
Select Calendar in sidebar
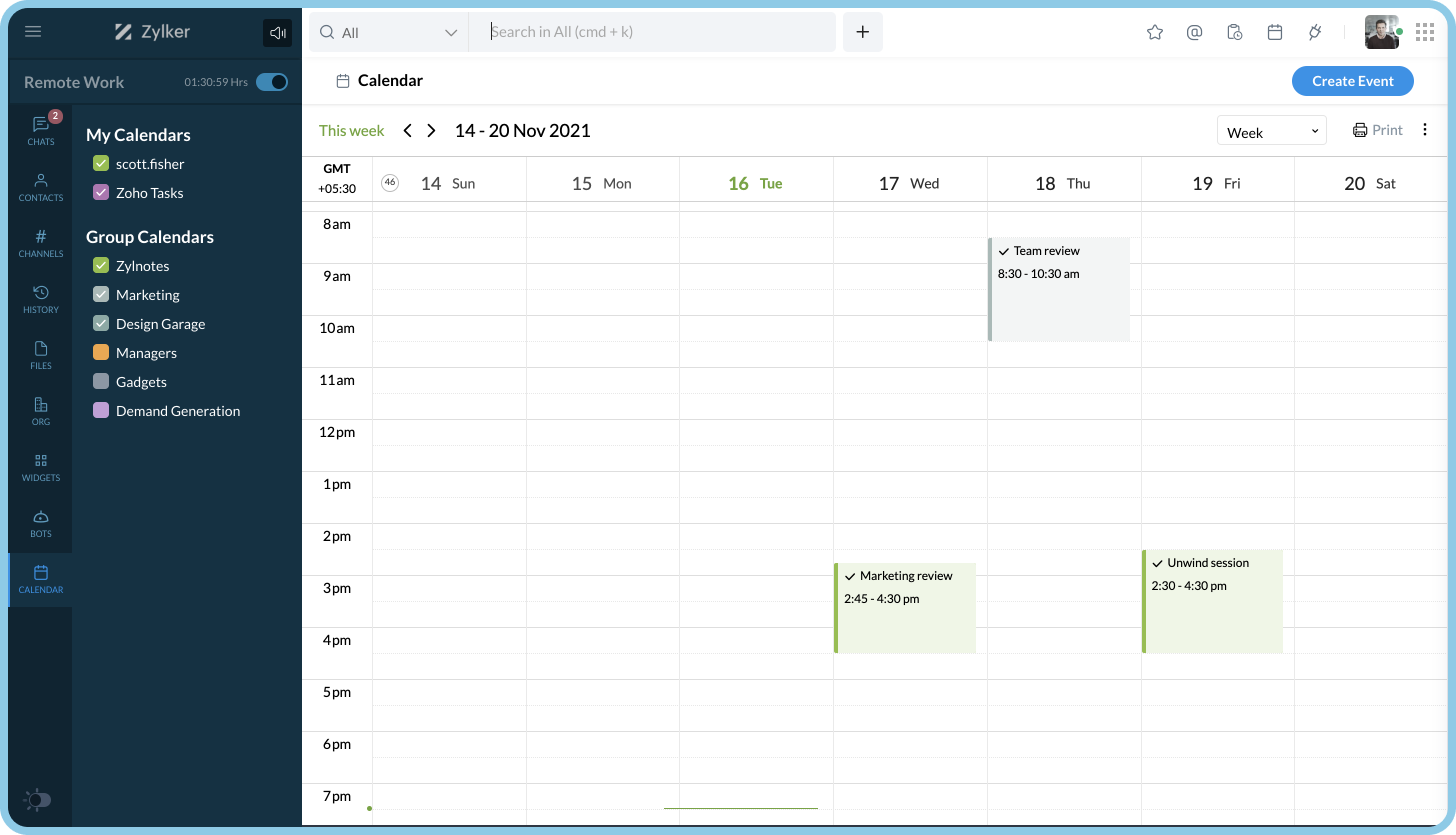41,579
